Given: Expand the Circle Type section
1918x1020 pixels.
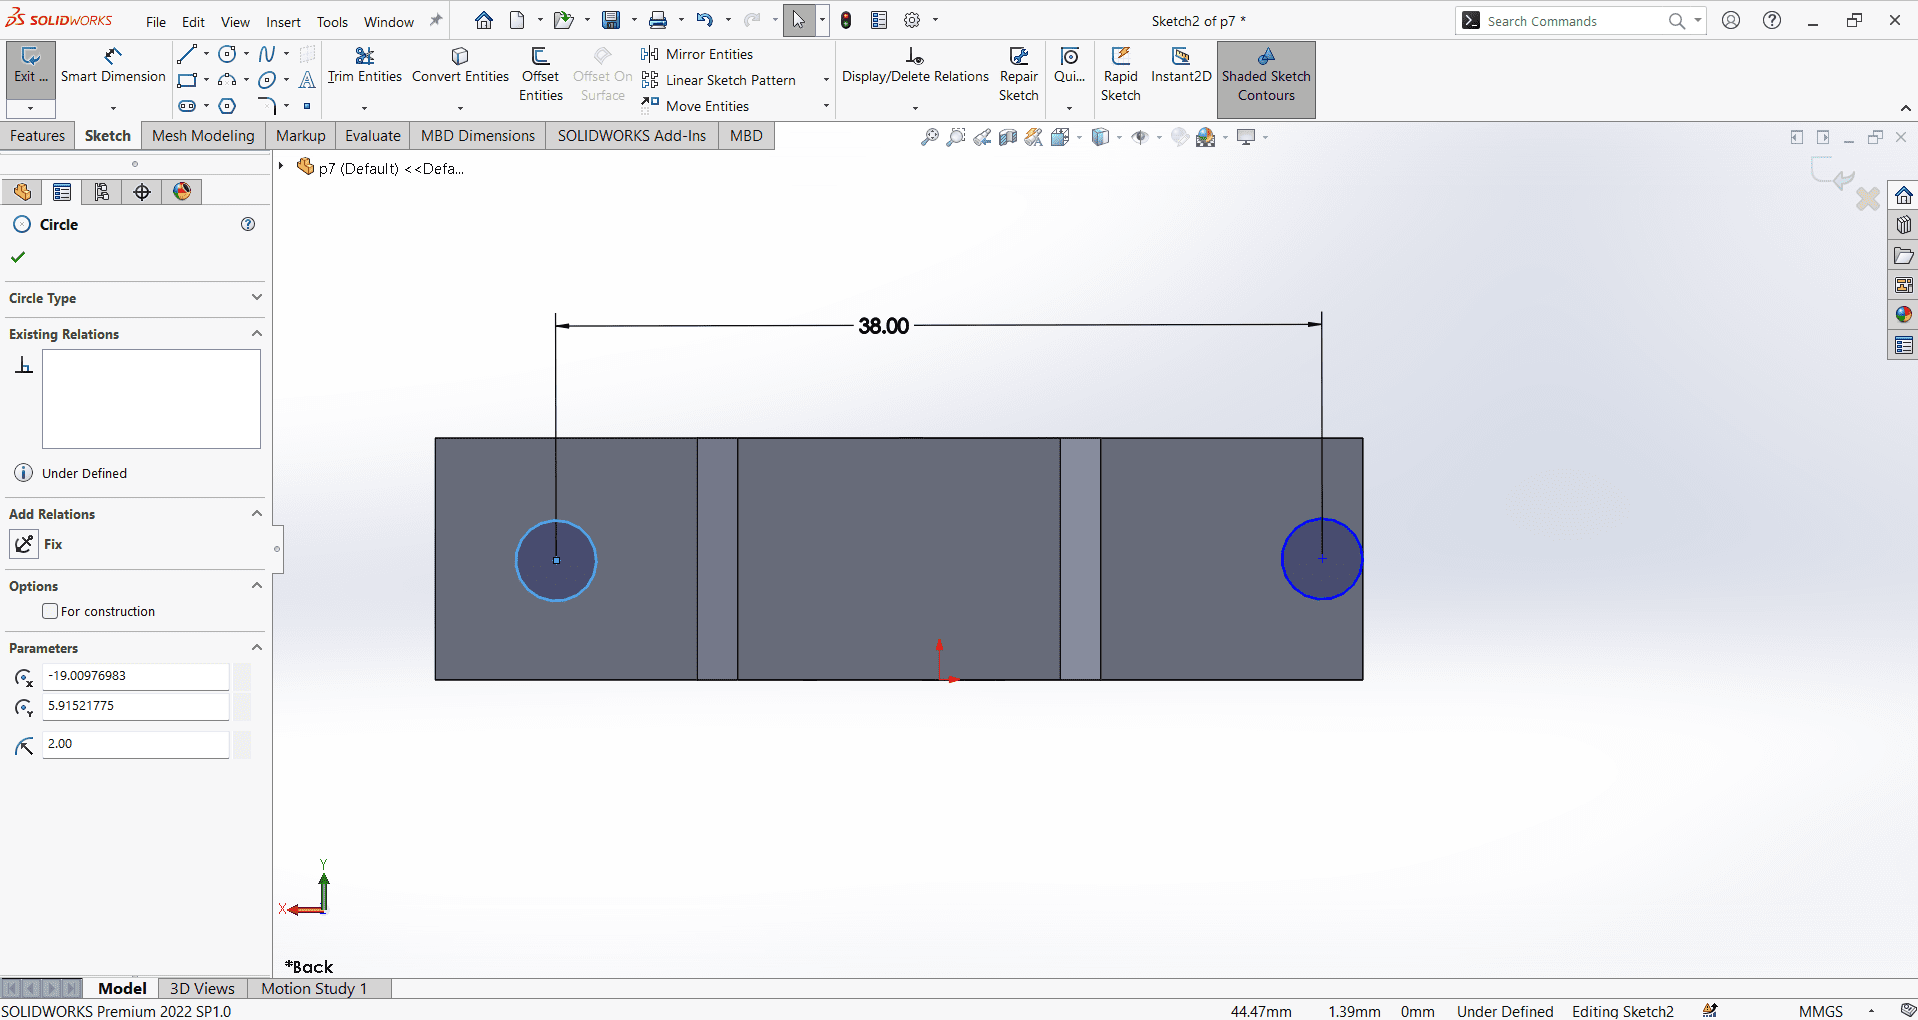Looking at the screenshot, I should click(257, 297).
